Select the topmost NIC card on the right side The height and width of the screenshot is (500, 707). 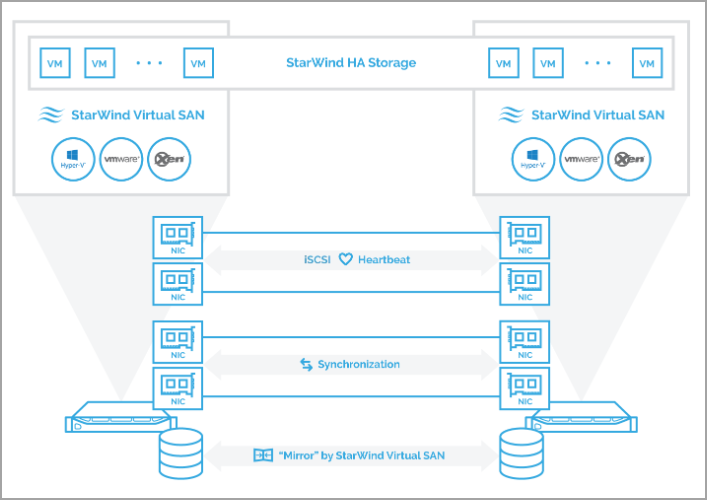click(525, 238)
